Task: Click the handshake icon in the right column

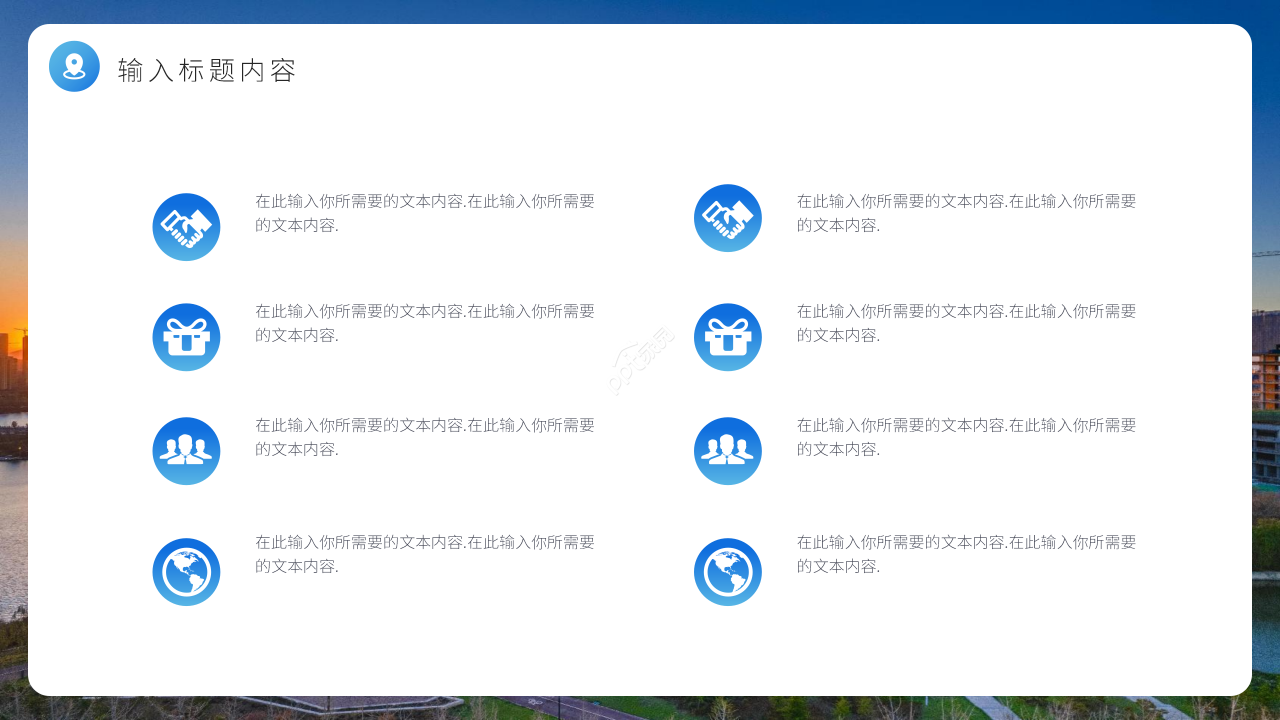Action: pos(728,217)
